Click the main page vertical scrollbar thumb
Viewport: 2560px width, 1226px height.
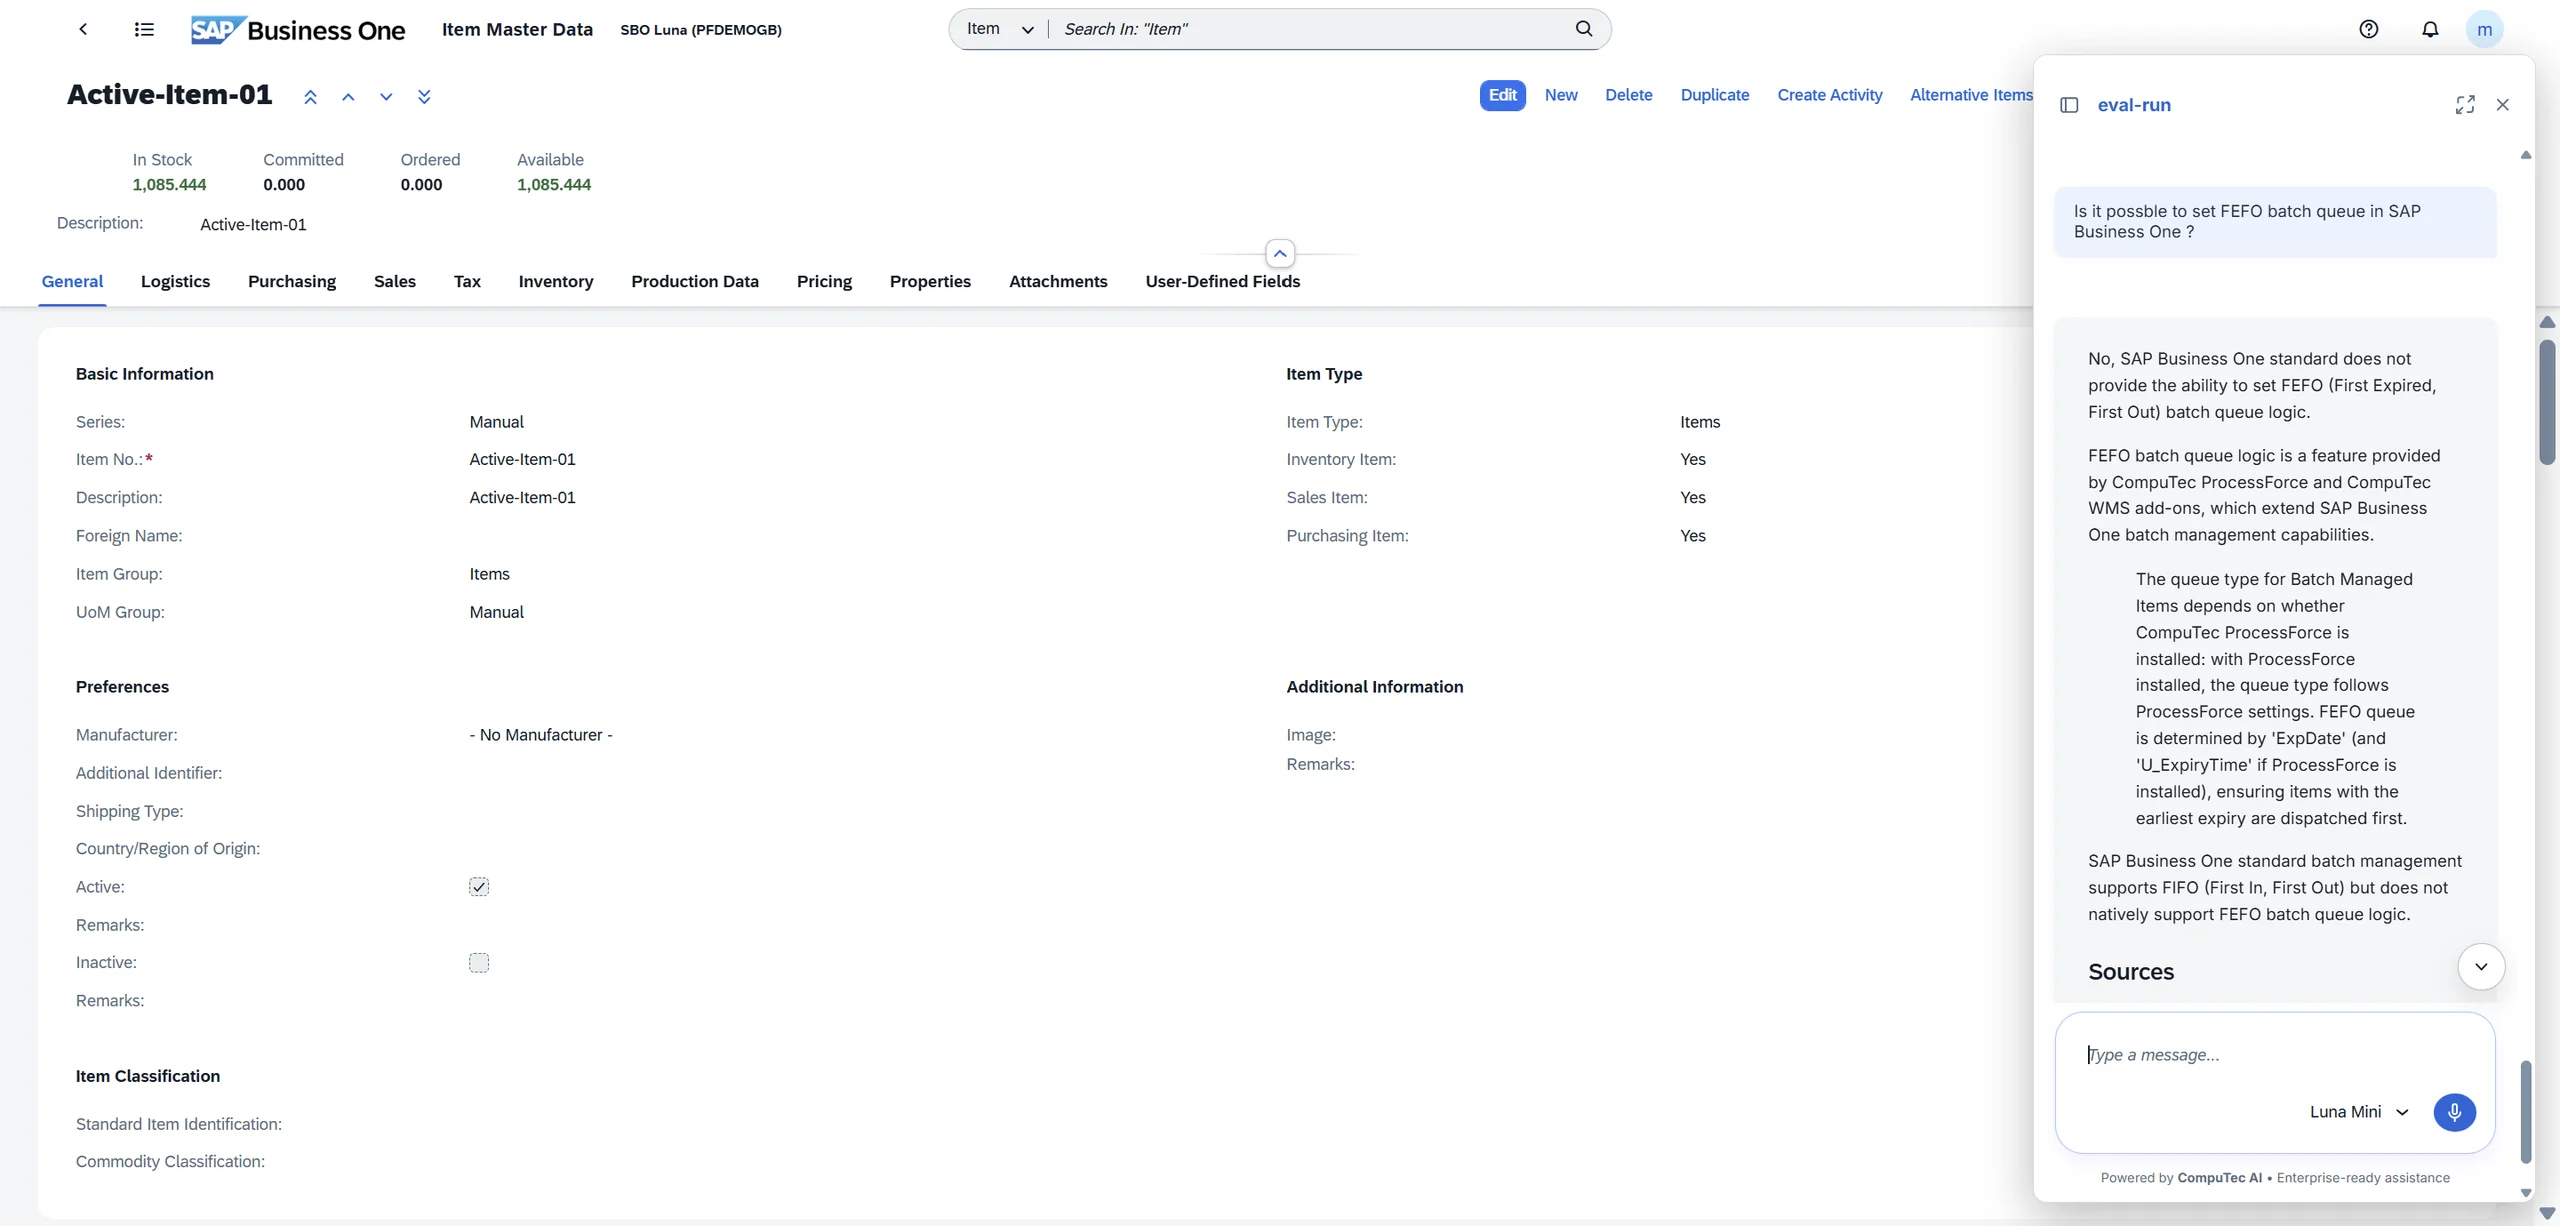[x=2547, y=402]
